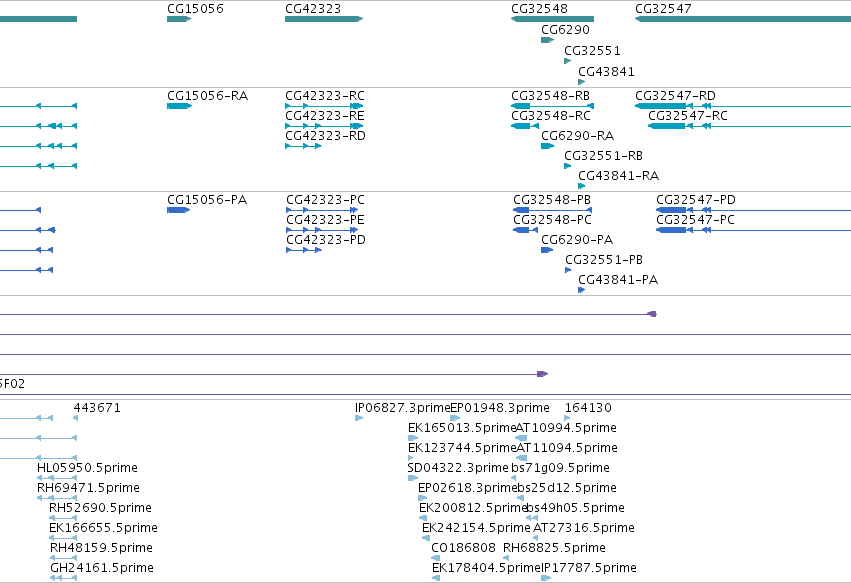The height and width of the screenshot is (583, 851).
Task: Select the bs25d12.5prime EST arrowhead
Action: coord(520,498)
